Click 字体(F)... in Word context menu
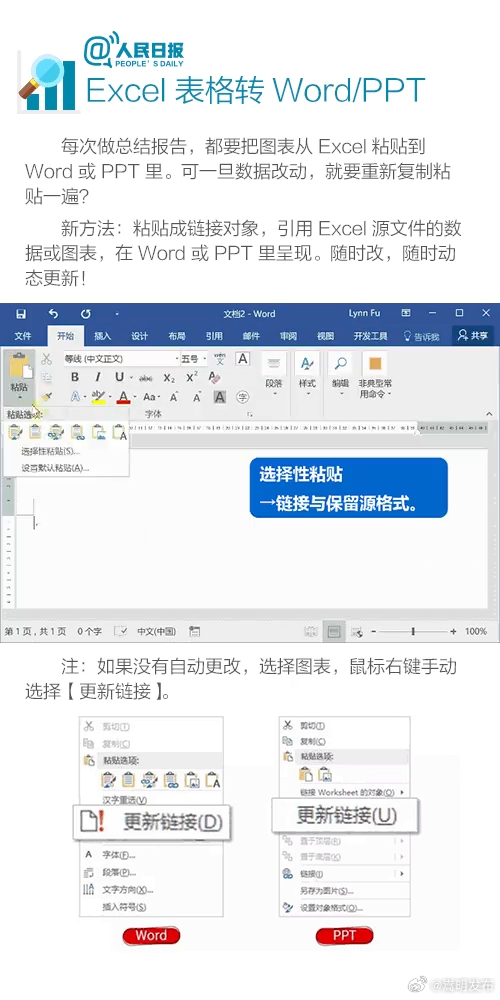Image resolution: width=500 pixels, height=1000 pixels. pyautogui.click(x=119, y=855)
